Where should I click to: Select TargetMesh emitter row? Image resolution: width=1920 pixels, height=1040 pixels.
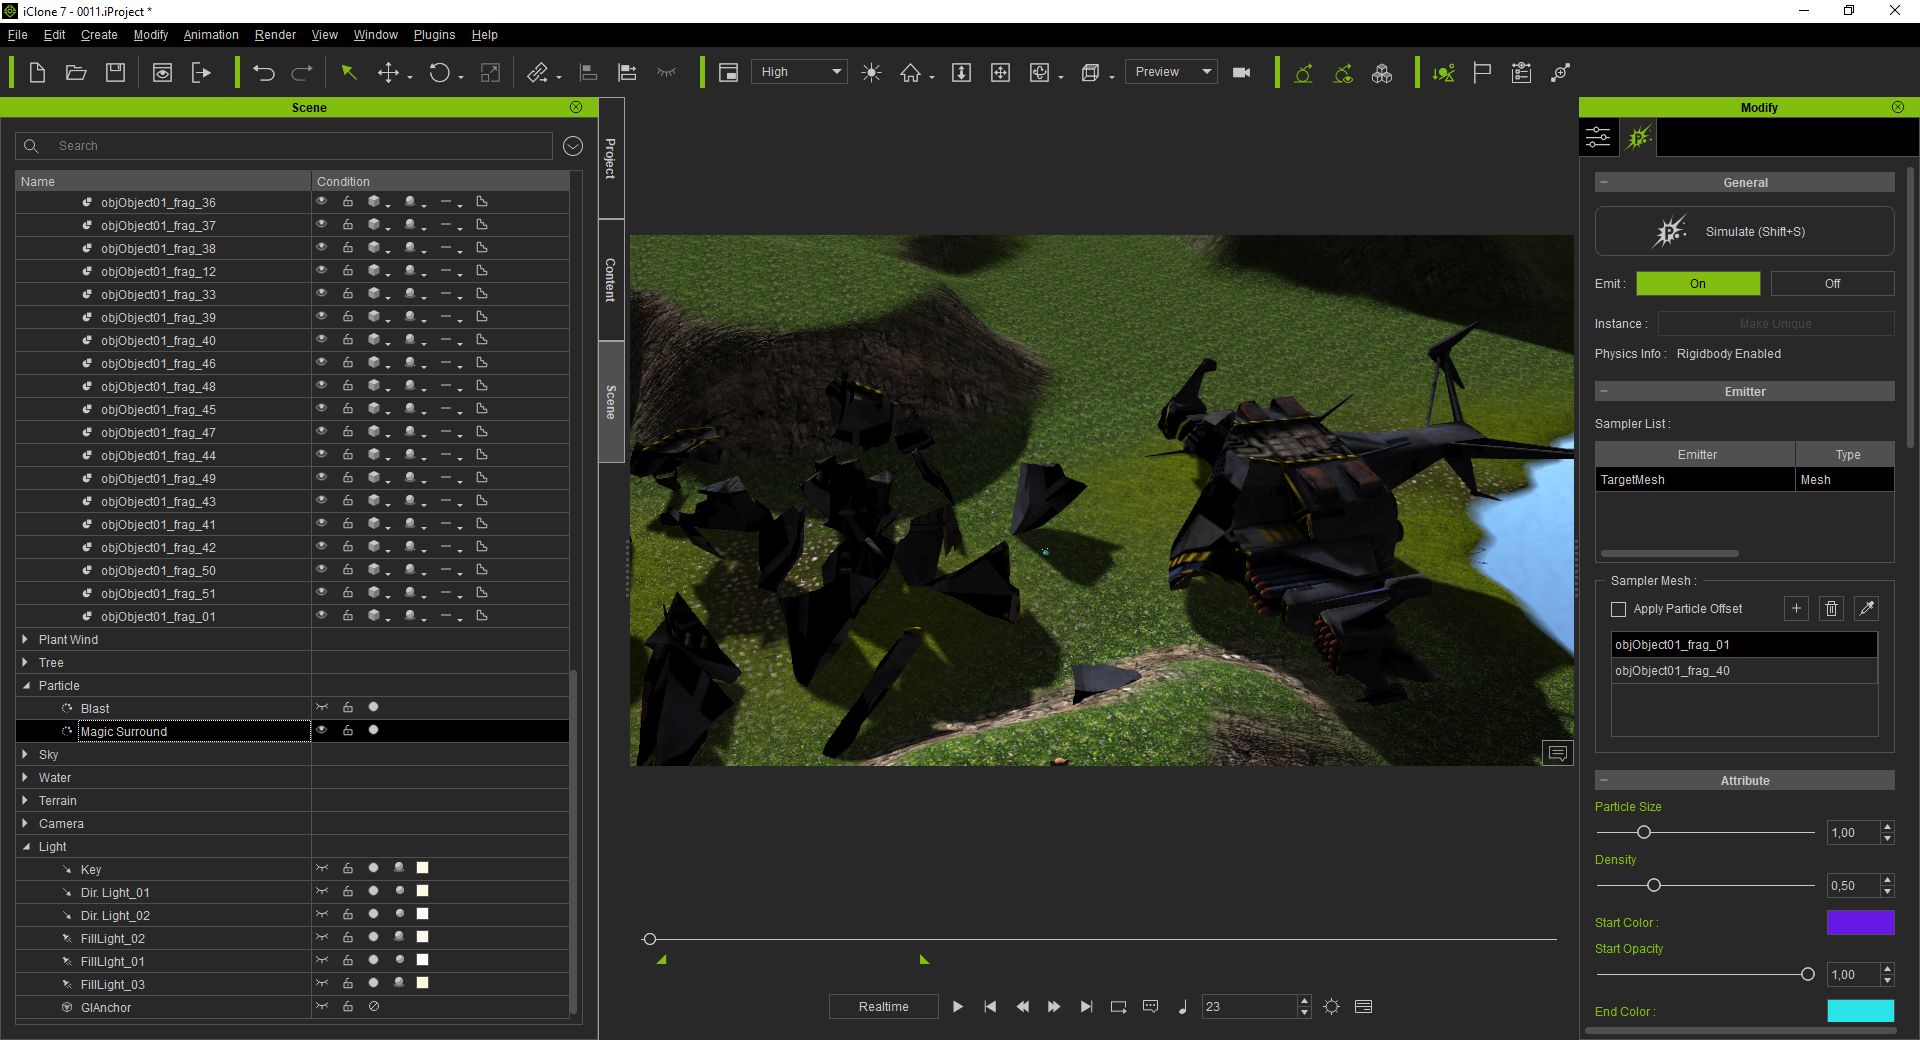pyautogui.click(x=1744, y=480)
